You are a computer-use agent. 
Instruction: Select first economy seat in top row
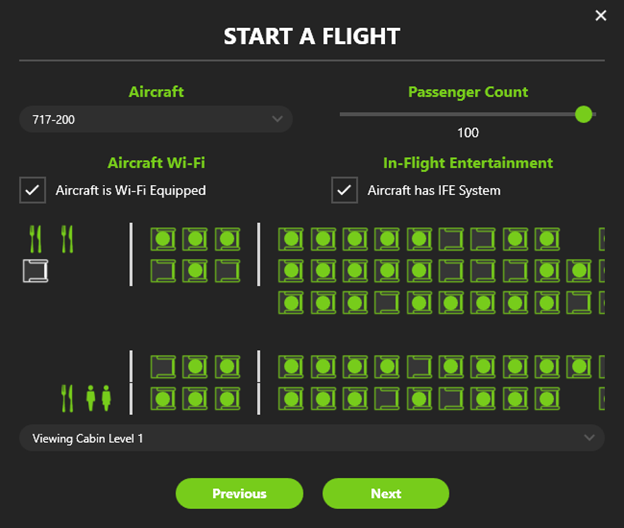(291, 239)
